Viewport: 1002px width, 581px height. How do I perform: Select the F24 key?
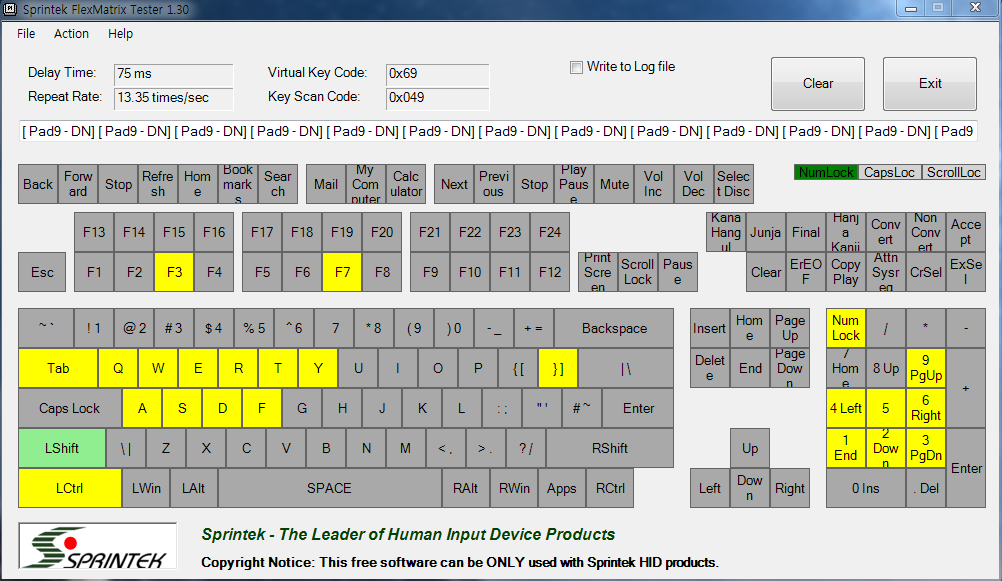coord(550,232)
